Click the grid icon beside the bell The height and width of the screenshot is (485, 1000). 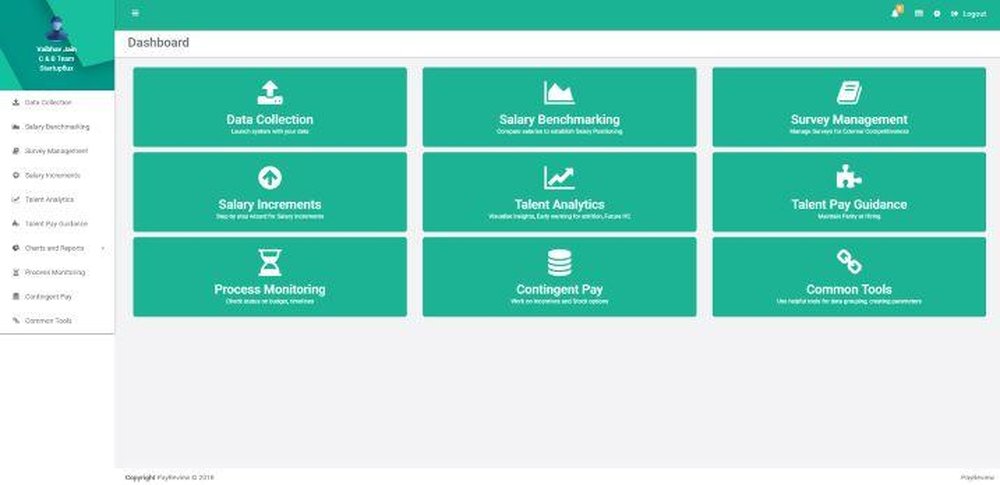tap(918, 13)
